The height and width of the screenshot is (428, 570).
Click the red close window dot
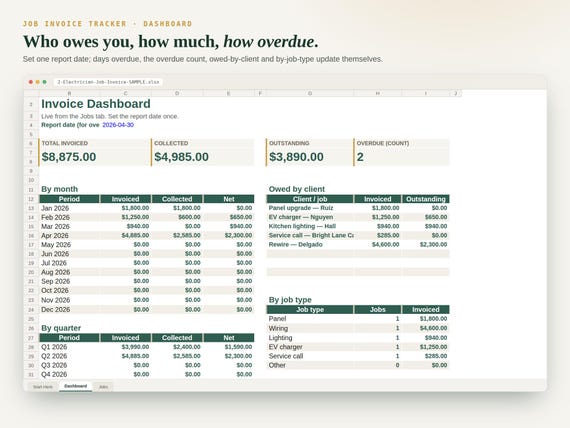click(x=31, y=82)
